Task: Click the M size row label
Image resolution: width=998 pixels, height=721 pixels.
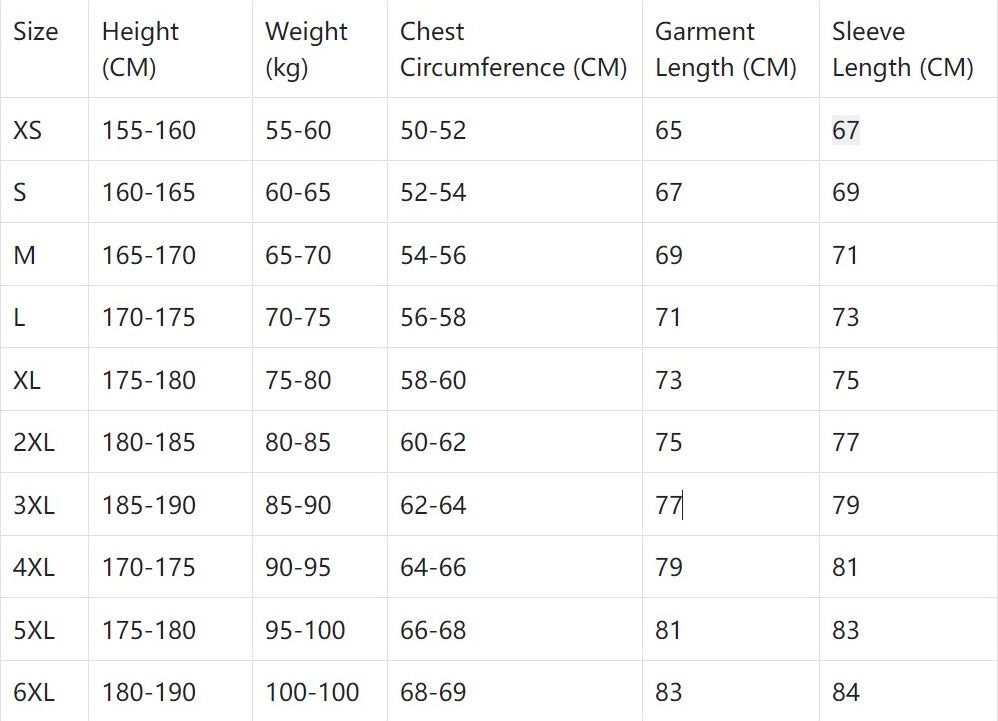Action: click(x=25, y=255)
